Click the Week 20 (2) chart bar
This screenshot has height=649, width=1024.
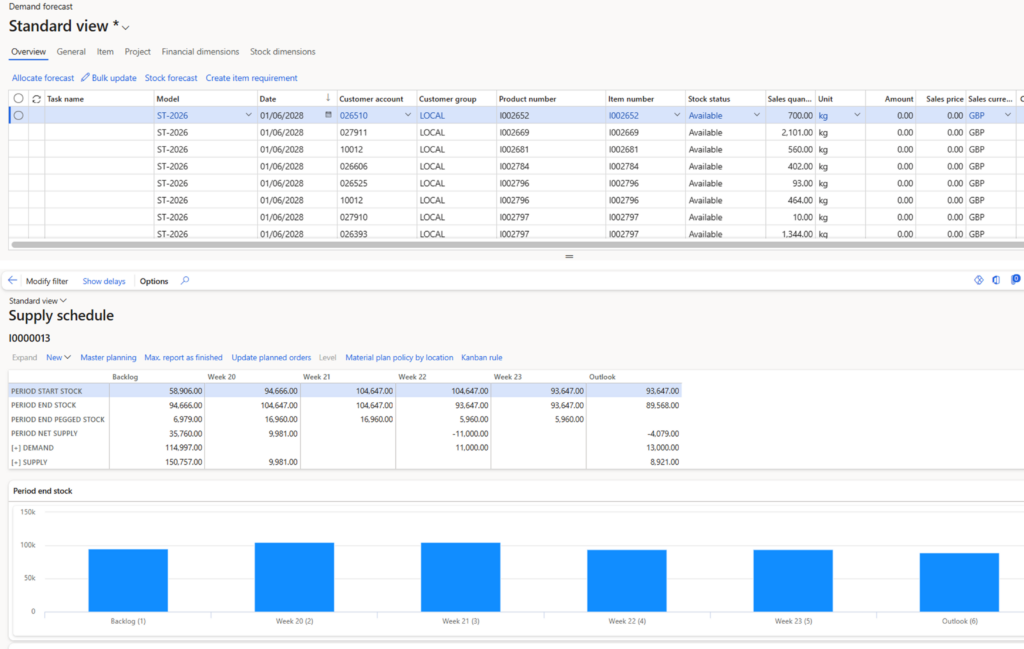click(x=295, y=577)
